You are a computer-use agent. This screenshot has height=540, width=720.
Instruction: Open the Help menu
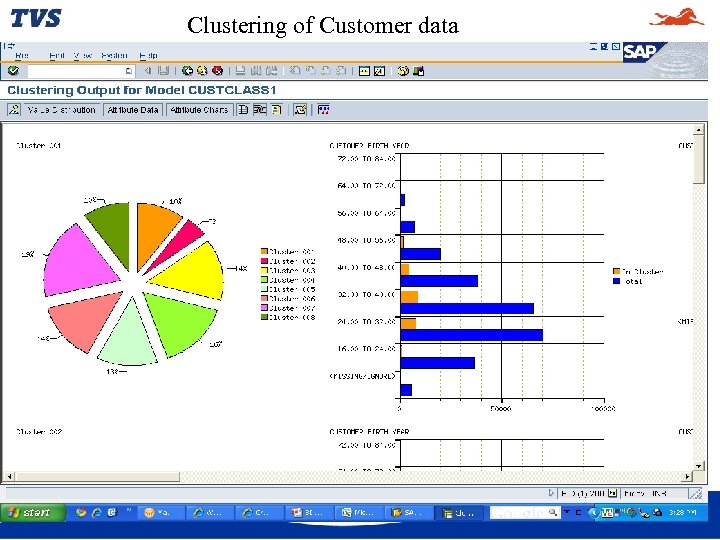(x=148, y=56)
